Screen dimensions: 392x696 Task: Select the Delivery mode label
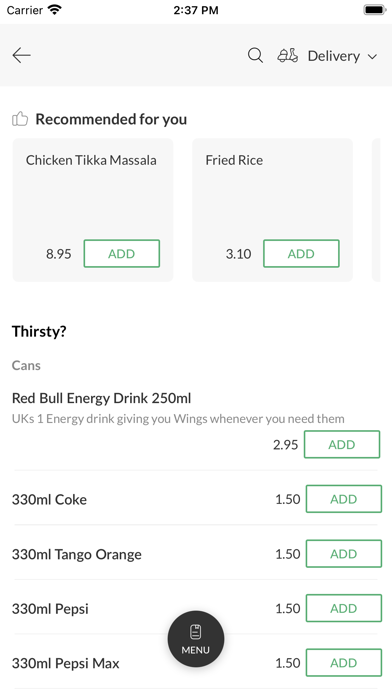pyautogui.click(x=334, y=56)
